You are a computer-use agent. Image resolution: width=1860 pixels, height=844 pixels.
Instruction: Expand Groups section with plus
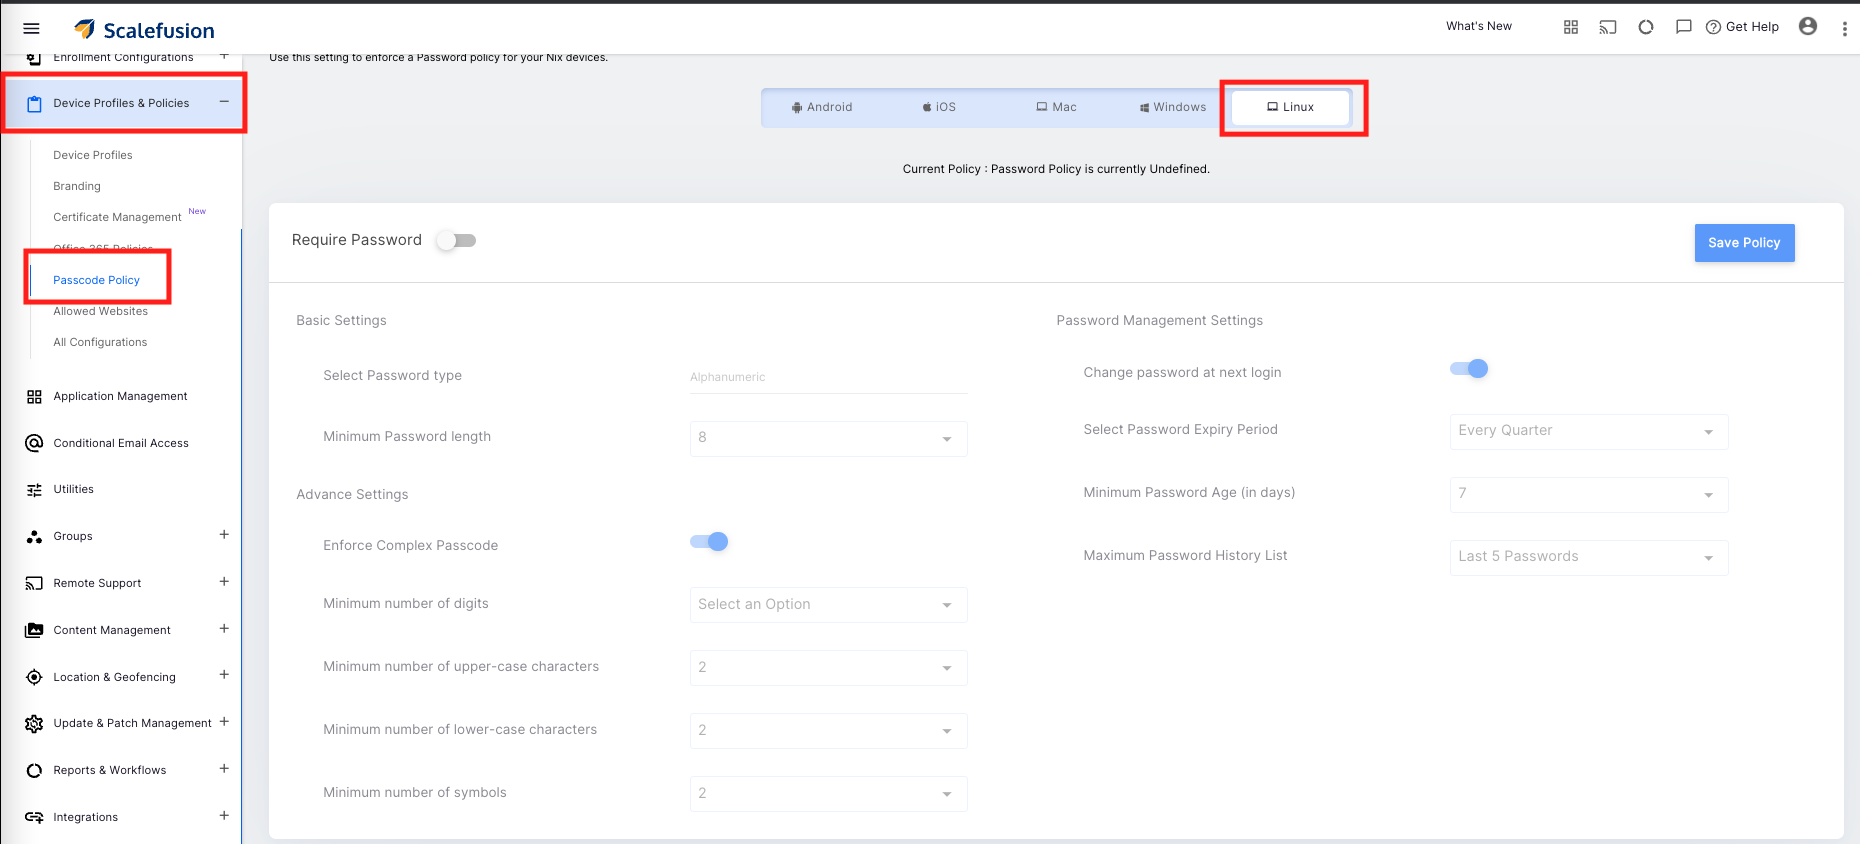coord(224,534)
